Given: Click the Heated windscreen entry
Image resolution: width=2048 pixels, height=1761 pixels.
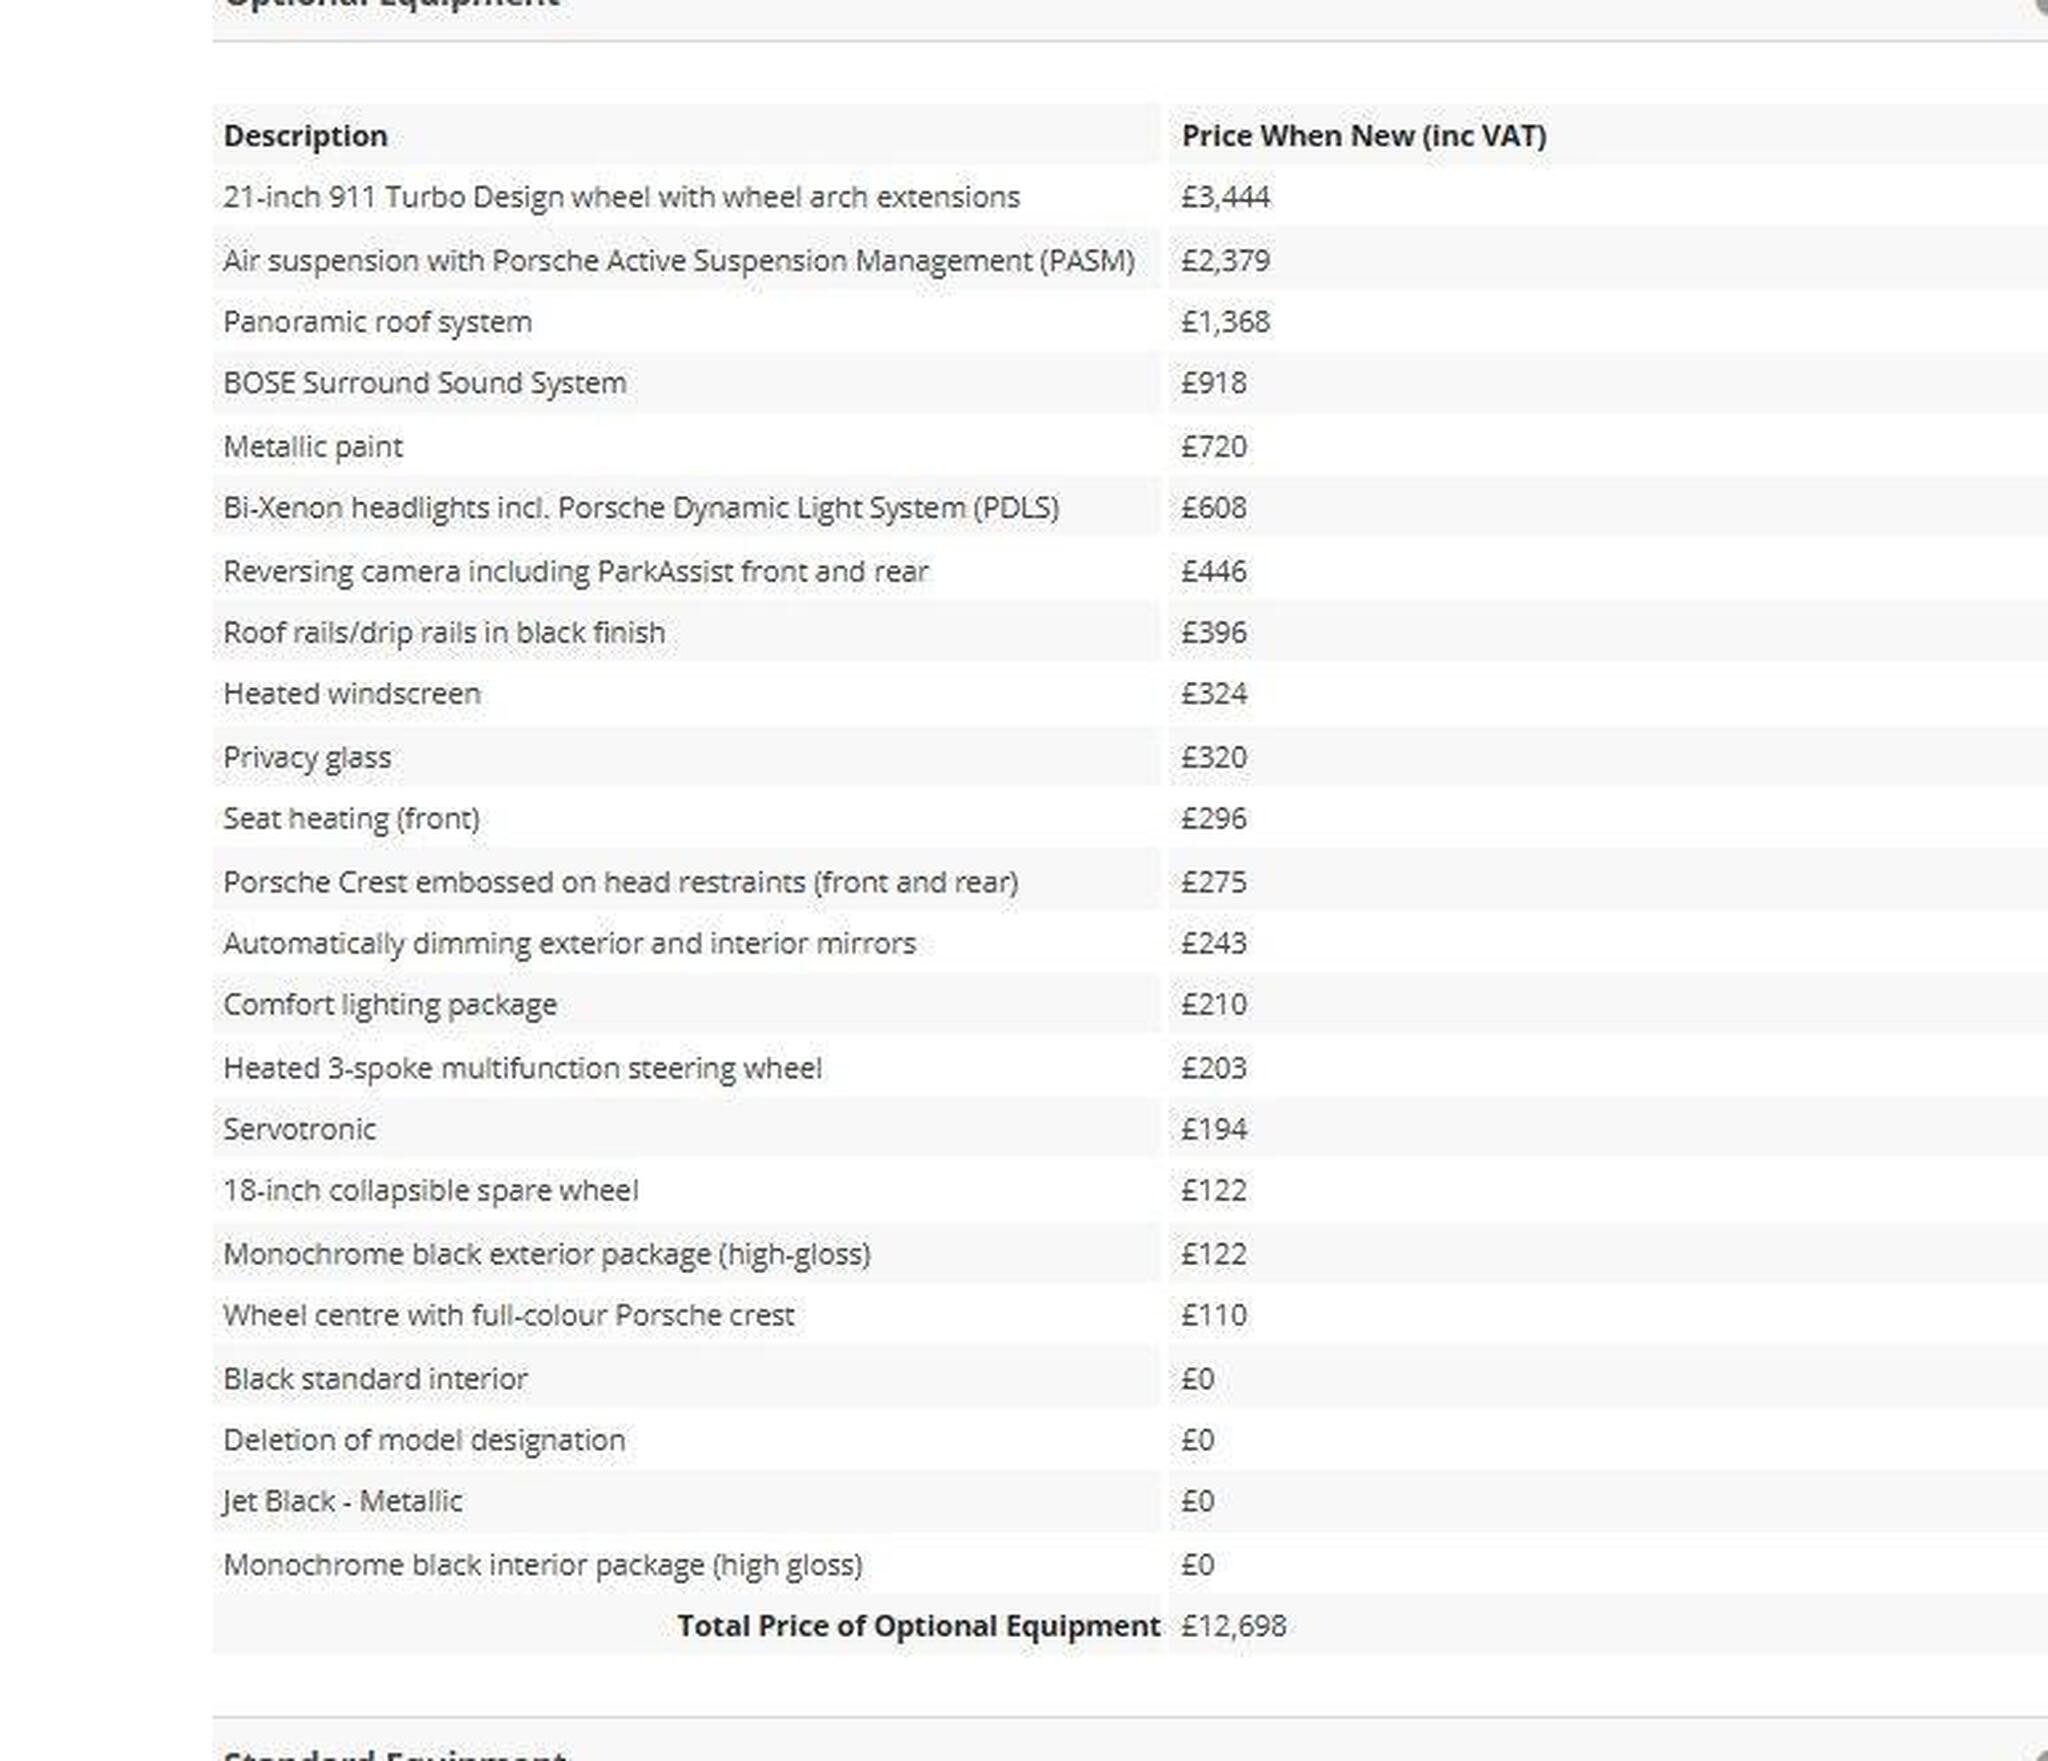Looking at the screenshot, I should pyautogui.click(x=351, y=693).
